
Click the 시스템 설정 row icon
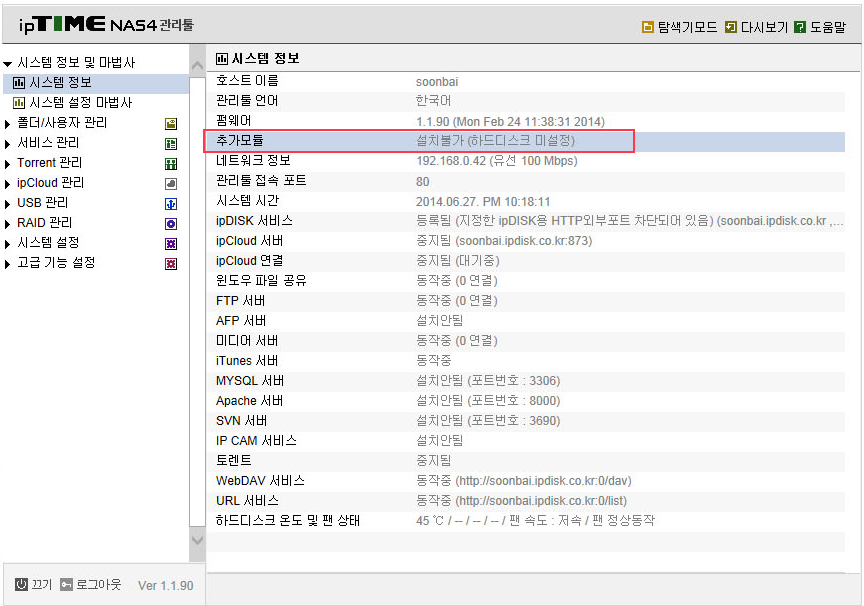tap(171, 244)
